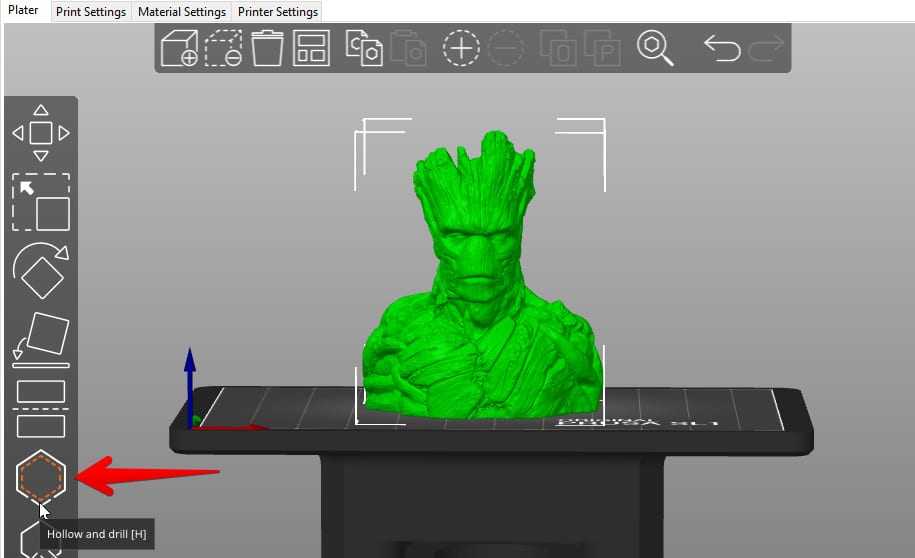This screenshot has width=915, height=558.
Task: Click the Delete selected object icon
Action: click(x=223, y=48)
